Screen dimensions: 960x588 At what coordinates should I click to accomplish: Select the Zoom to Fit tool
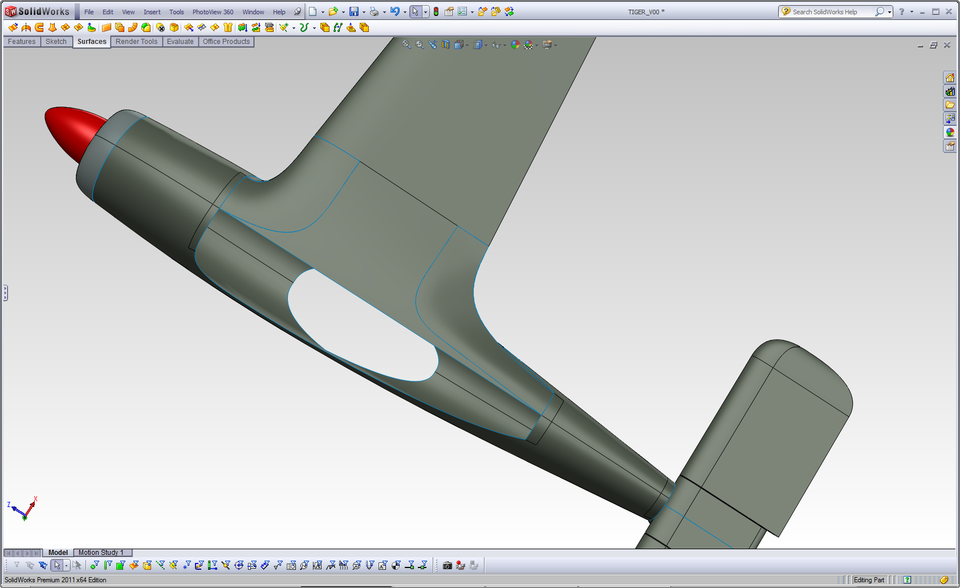click(406, 44)
